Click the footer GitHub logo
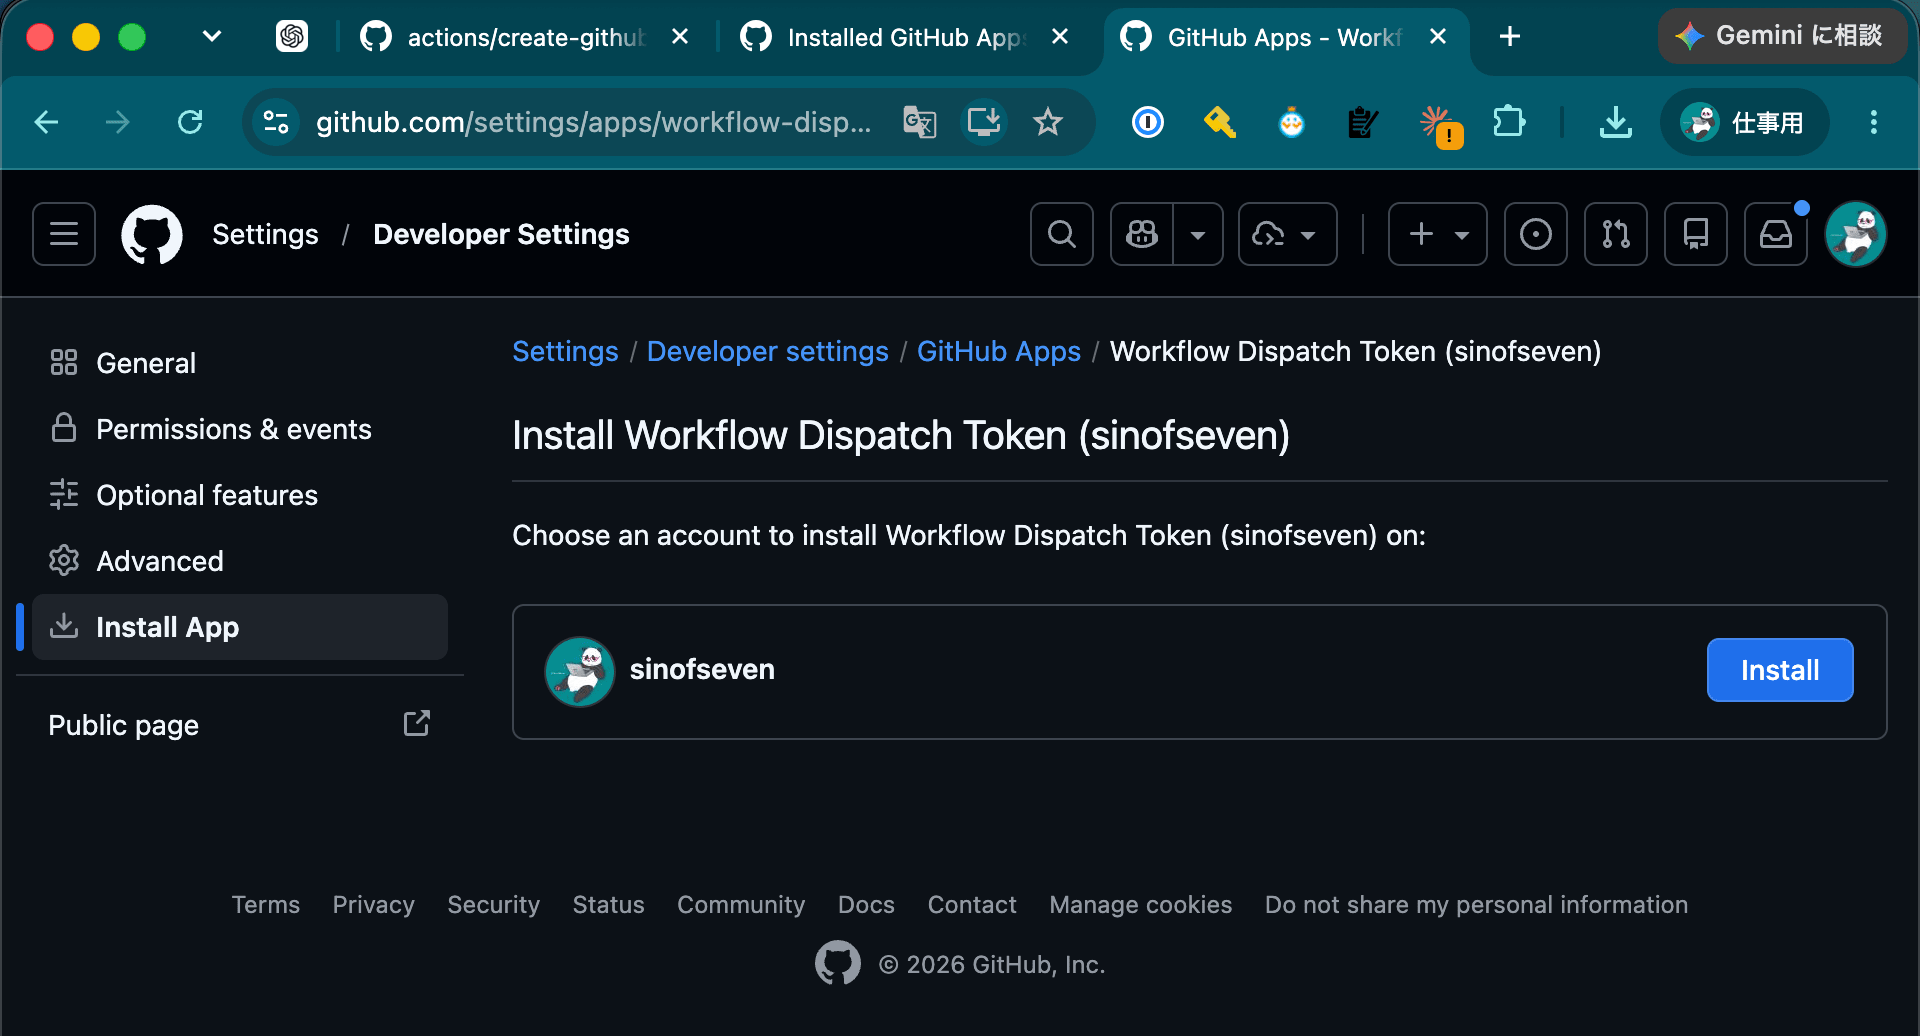Screen dimensions: 1920x1036 point(838,963)
